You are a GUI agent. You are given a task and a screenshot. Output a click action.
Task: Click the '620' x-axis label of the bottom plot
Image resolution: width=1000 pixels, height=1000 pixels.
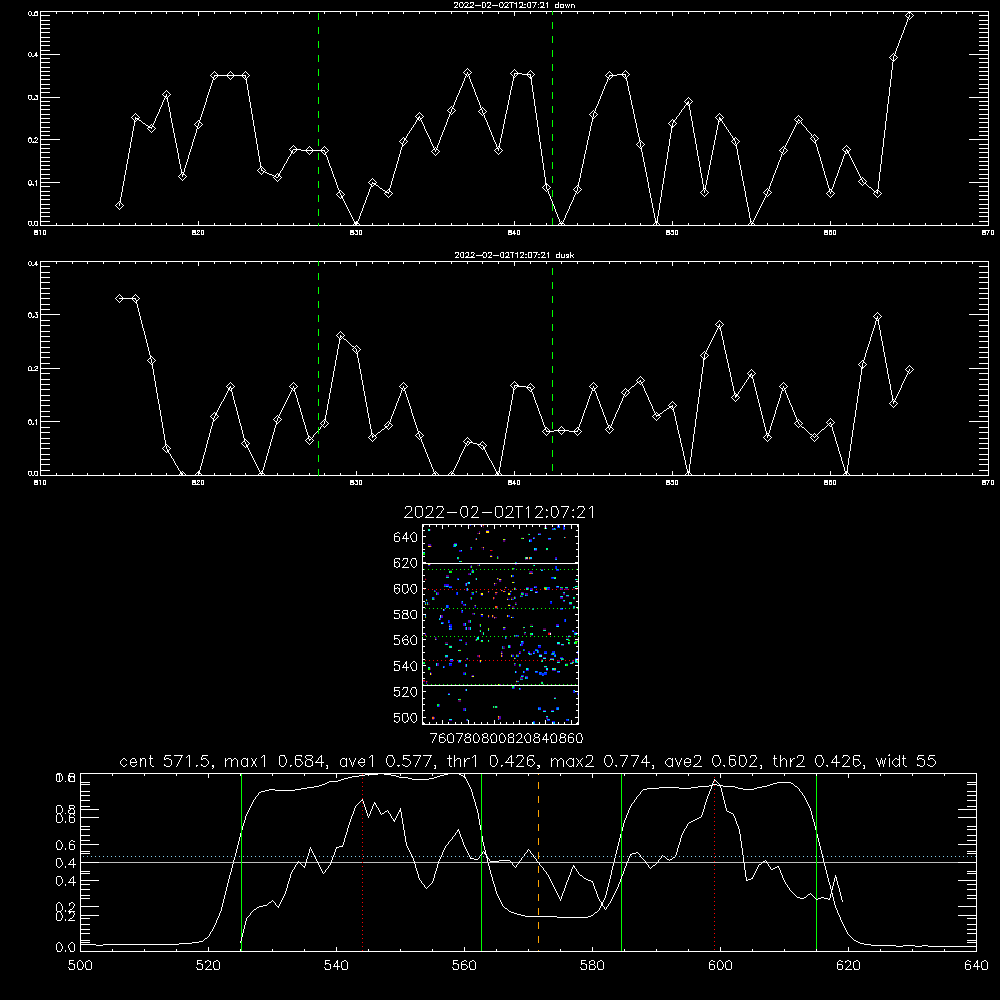[x=848, y=966]
